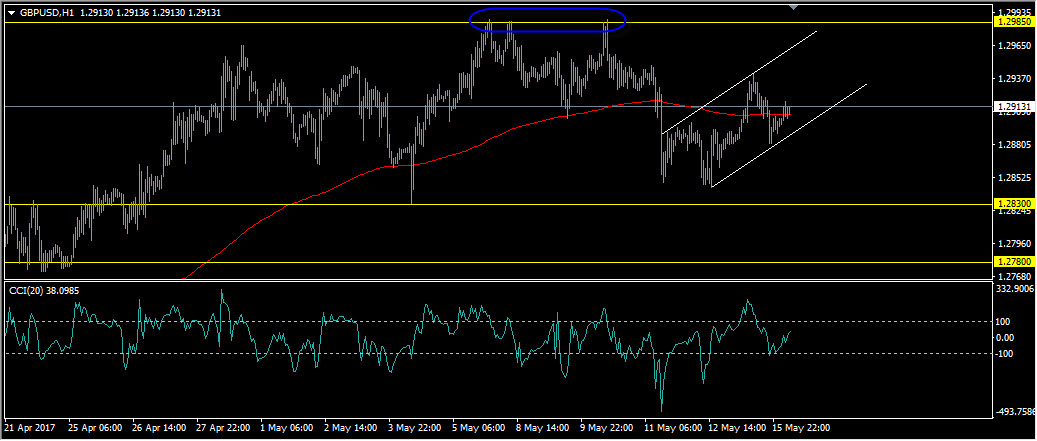The height and width of the screenshot is (441, 1037).
Task: Click the -493.7586 CCI axis value
Action: coord(1017,413)
